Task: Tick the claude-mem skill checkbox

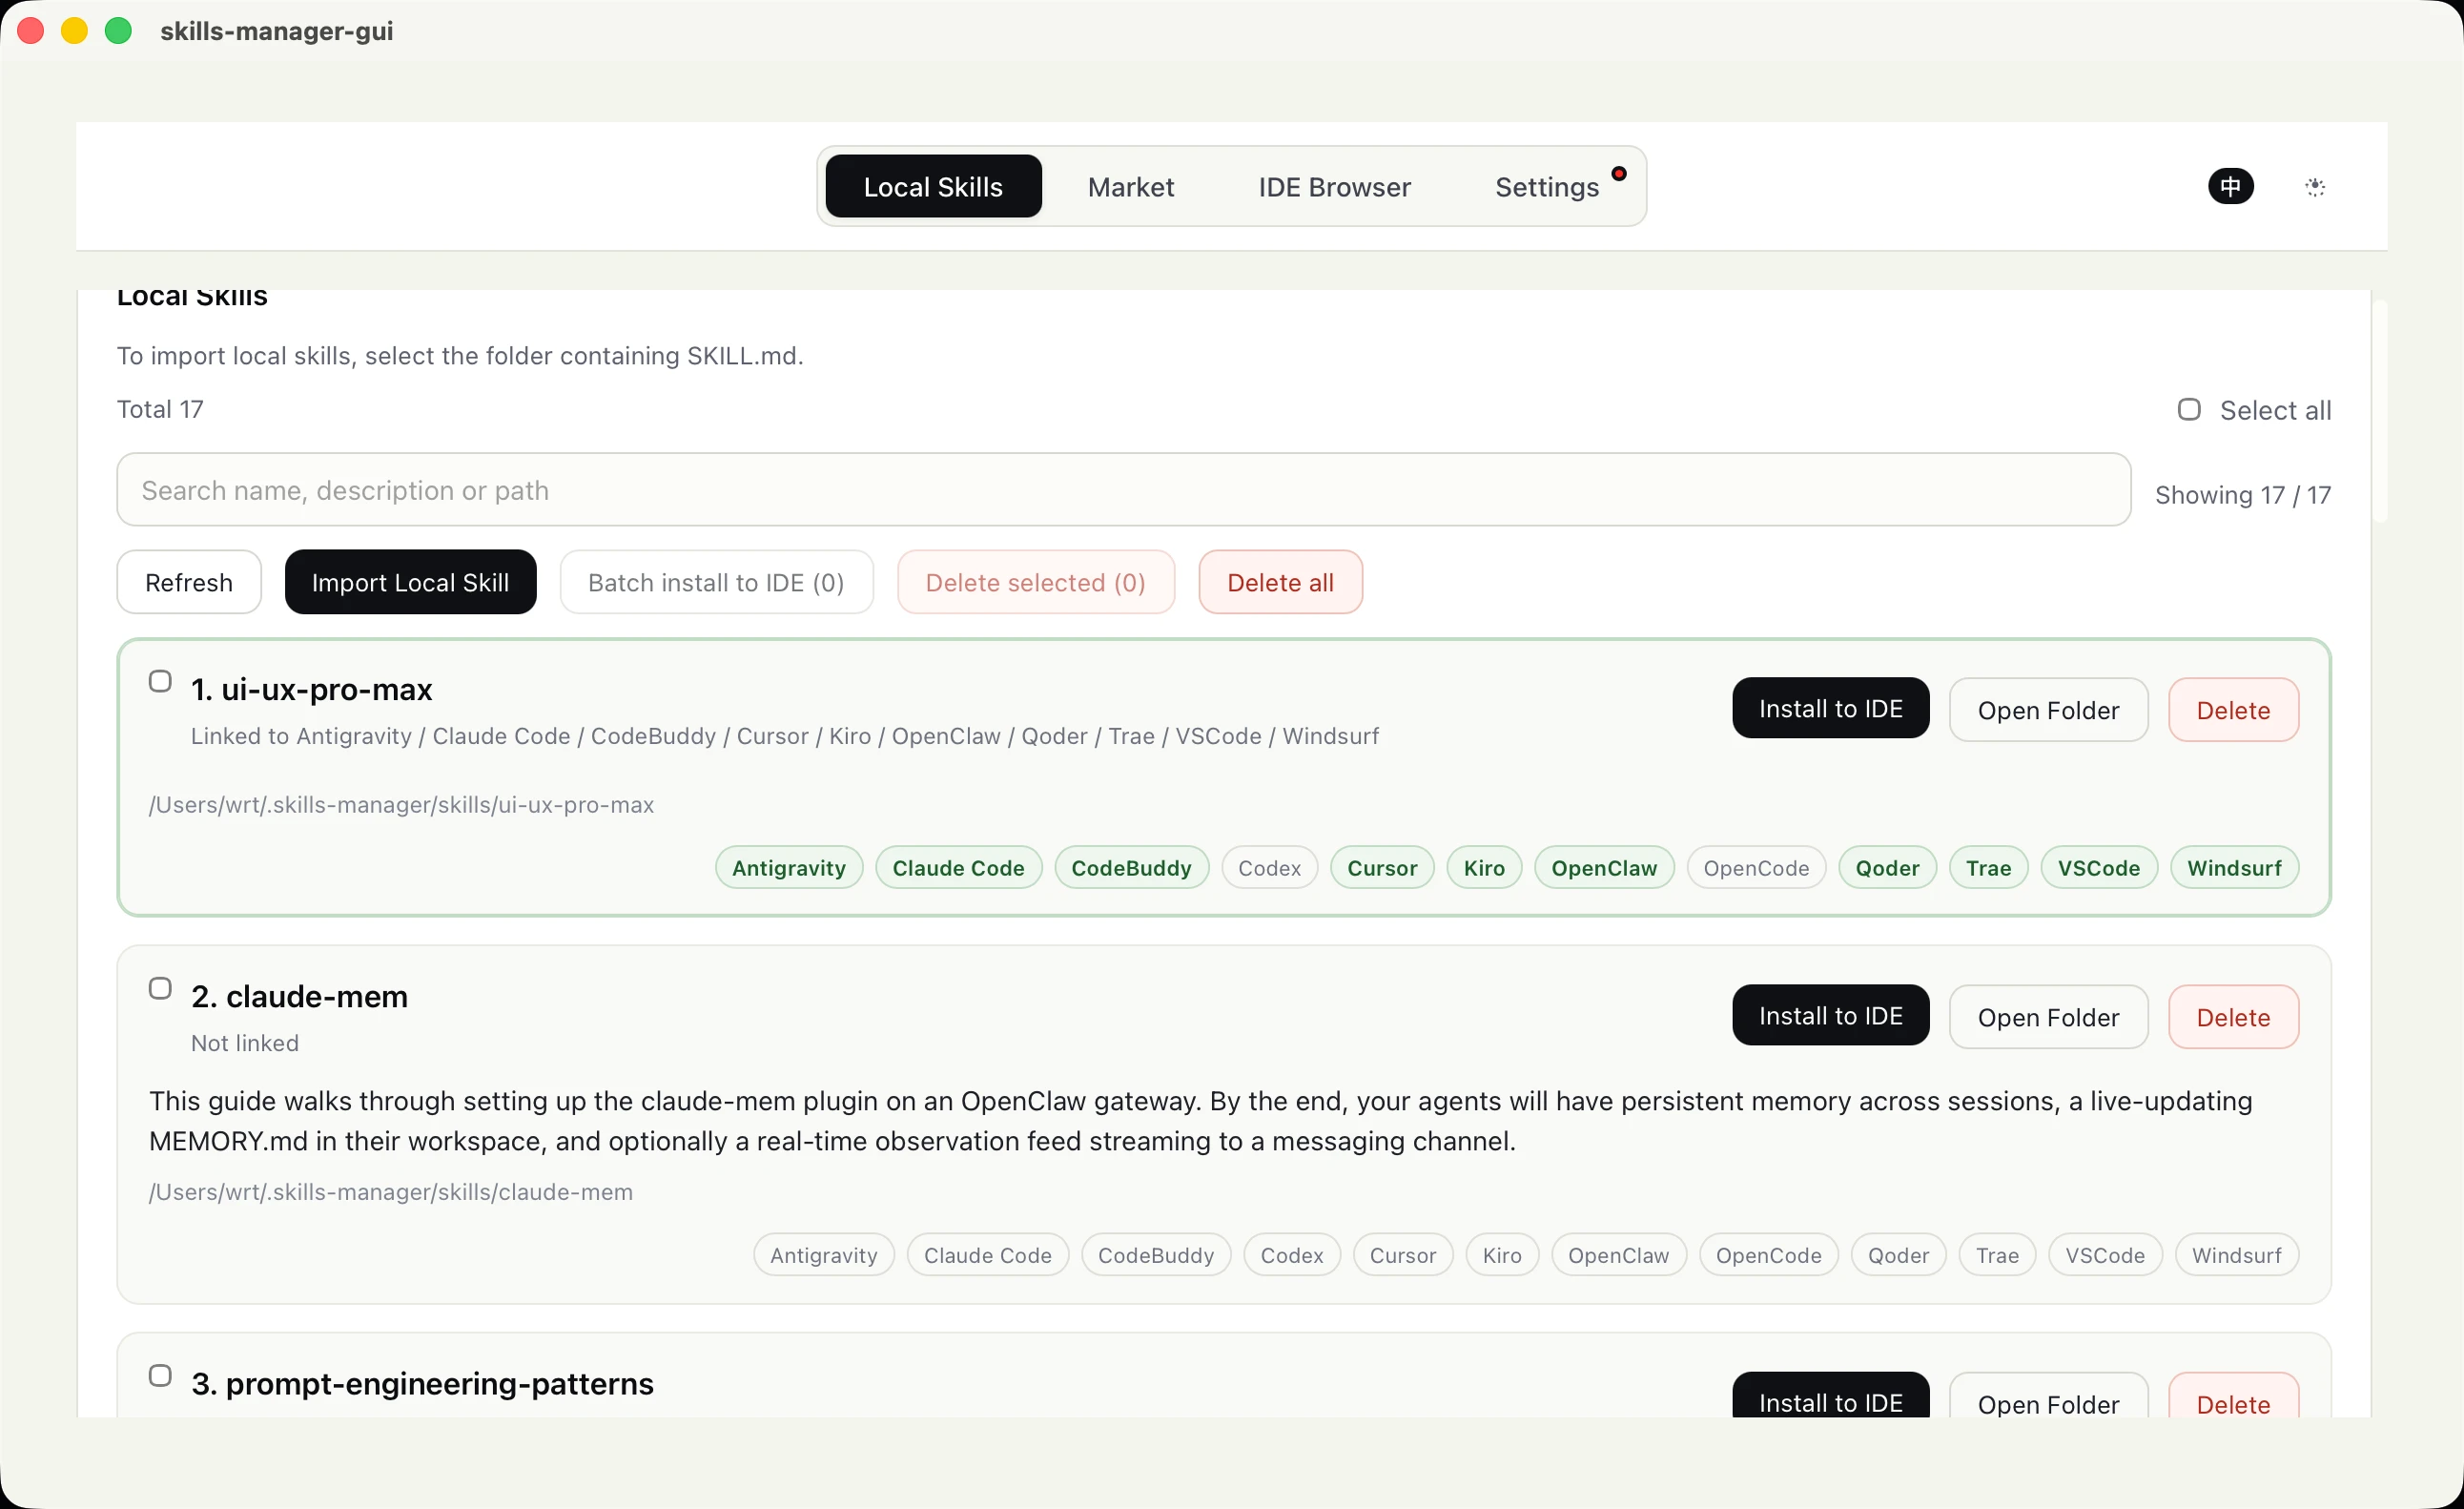Action: click(160, 988)
